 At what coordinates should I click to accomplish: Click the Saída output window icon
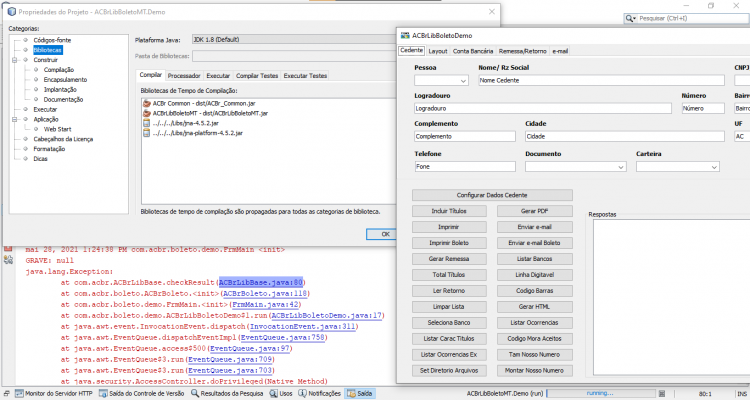pyautogui.click(x=351, y=393)
